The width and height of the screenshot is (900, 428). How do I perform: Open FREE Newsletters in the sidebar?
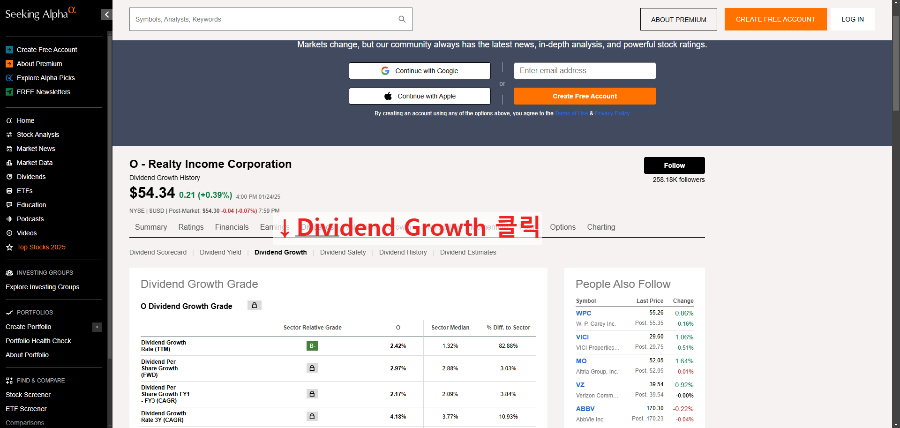(x=43, y=92)
